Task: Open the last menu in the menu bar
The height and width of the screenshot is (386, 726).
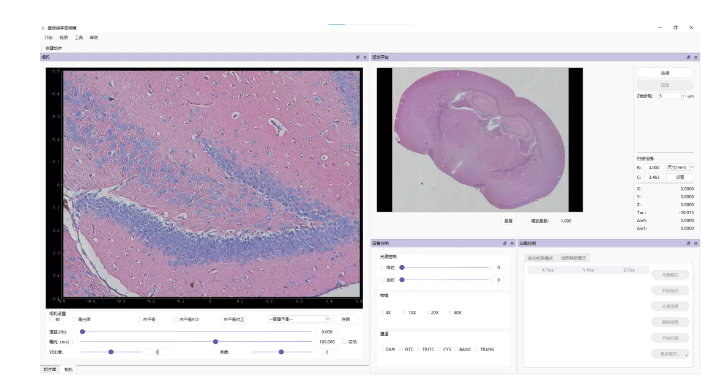Action: tap(94, 38)
